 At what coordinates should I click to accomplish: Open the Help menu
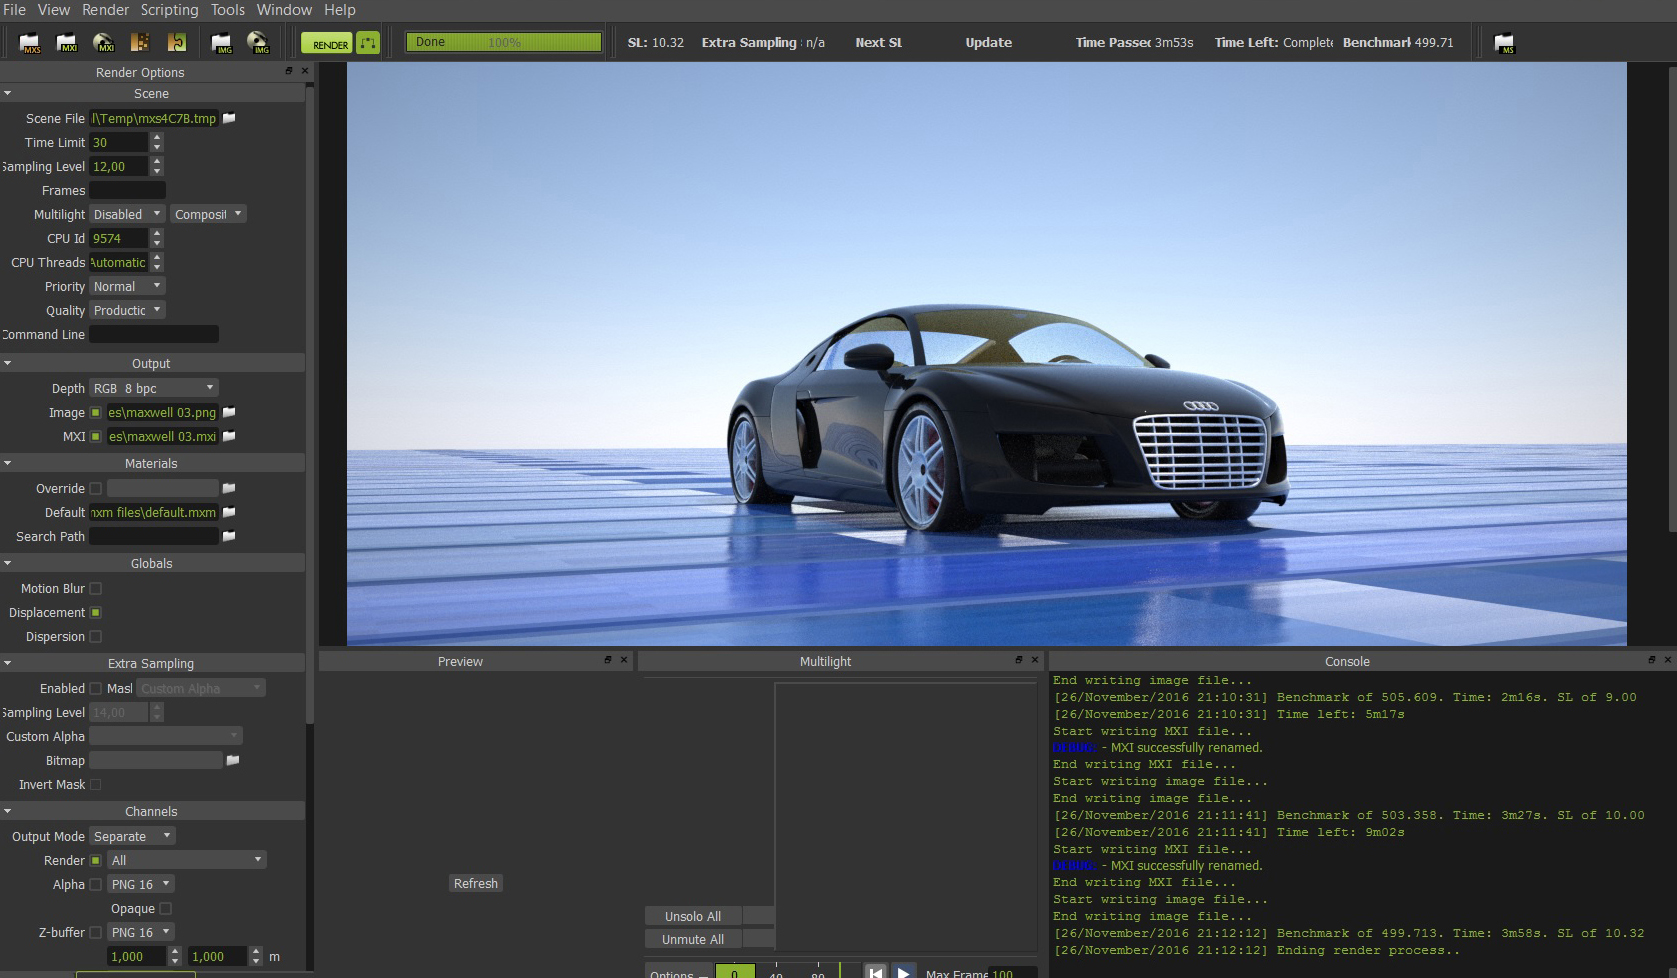click(340, 10)
